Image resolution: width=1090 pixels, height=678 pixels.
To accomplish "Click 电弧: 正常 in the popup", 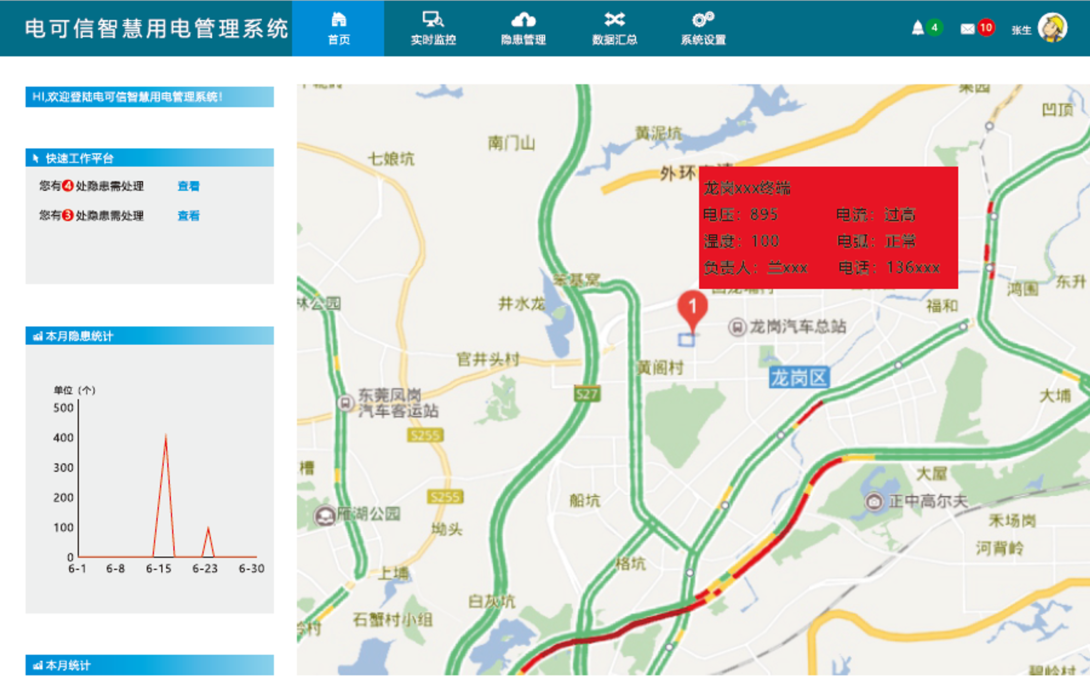I will point(875,241).
